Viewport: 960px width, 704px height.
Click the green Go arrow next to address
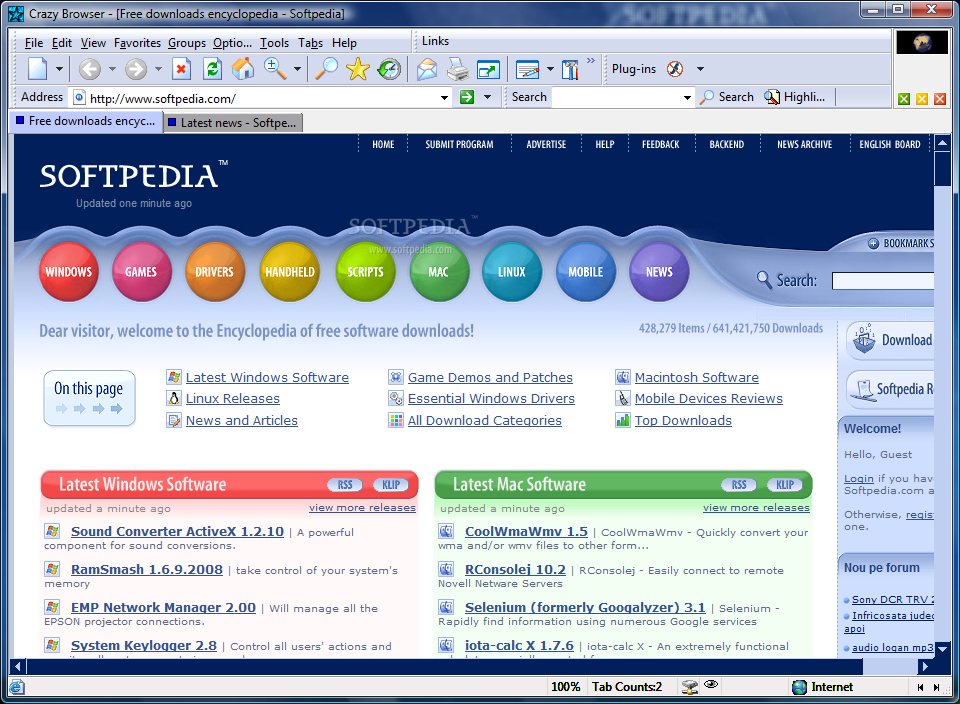tap(467, 97)
